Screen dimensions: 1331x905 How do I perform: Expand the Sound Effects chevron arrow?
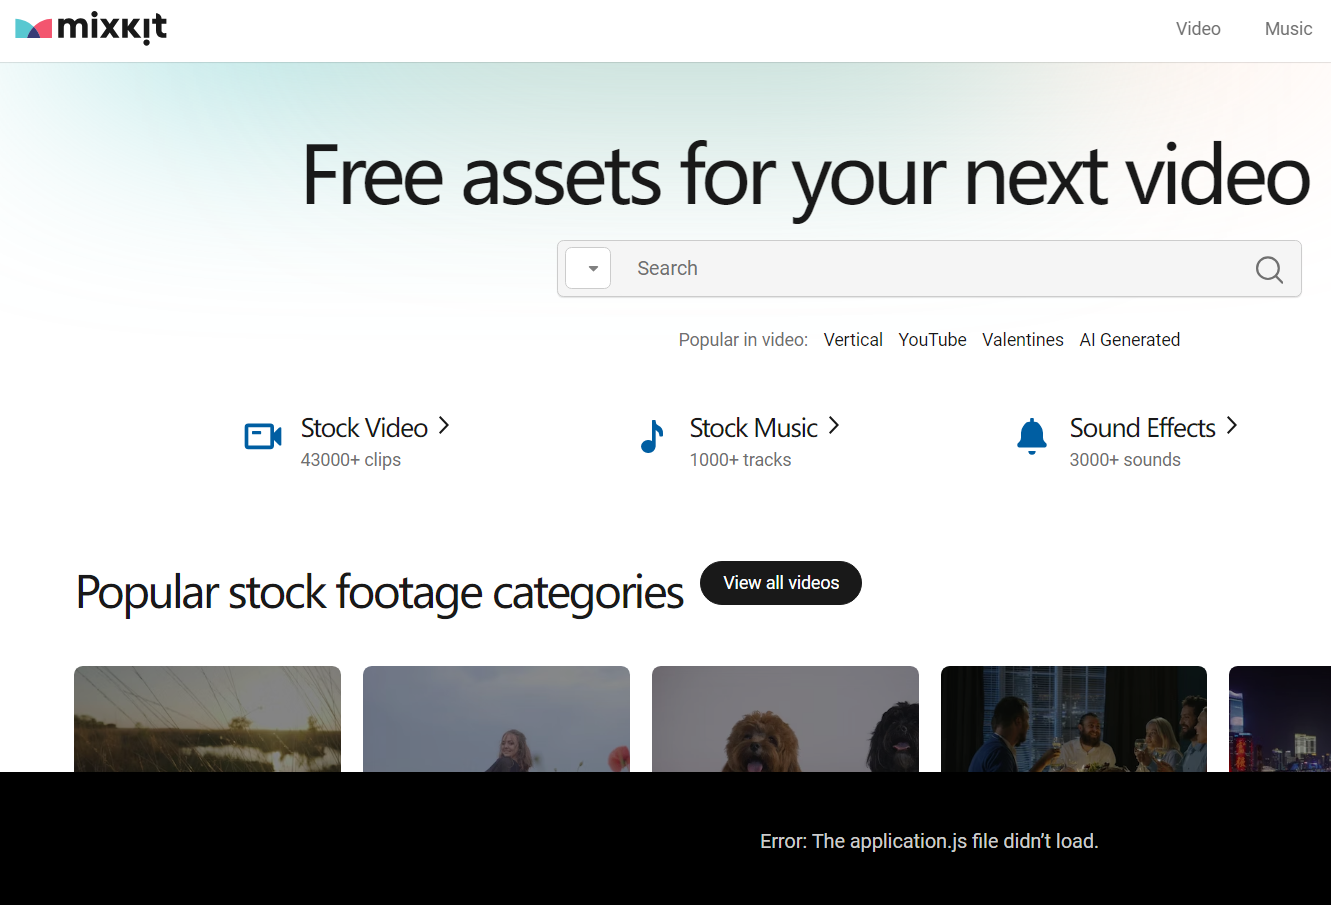(1232, 426)
